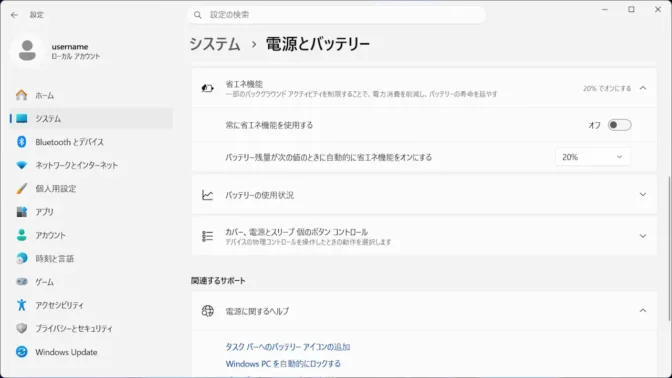Click the network Wi-Fi icon

[21, 165]
